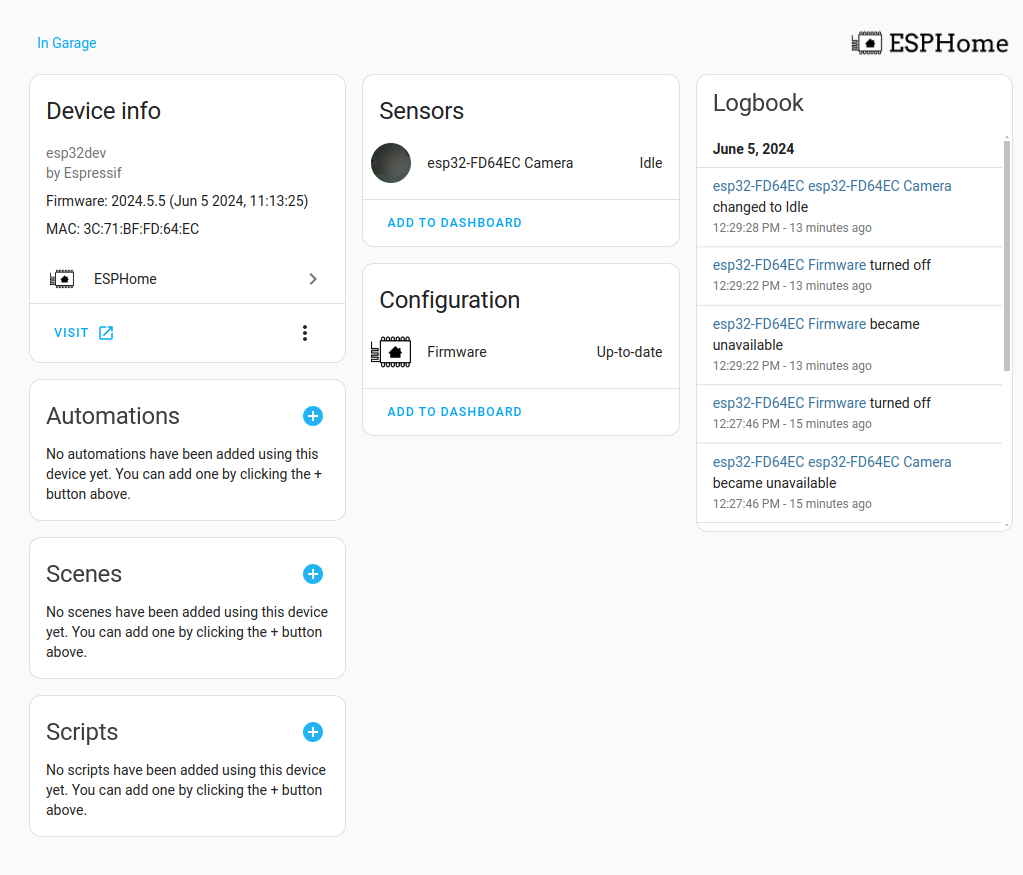Click the add scene plus icon

313,574
